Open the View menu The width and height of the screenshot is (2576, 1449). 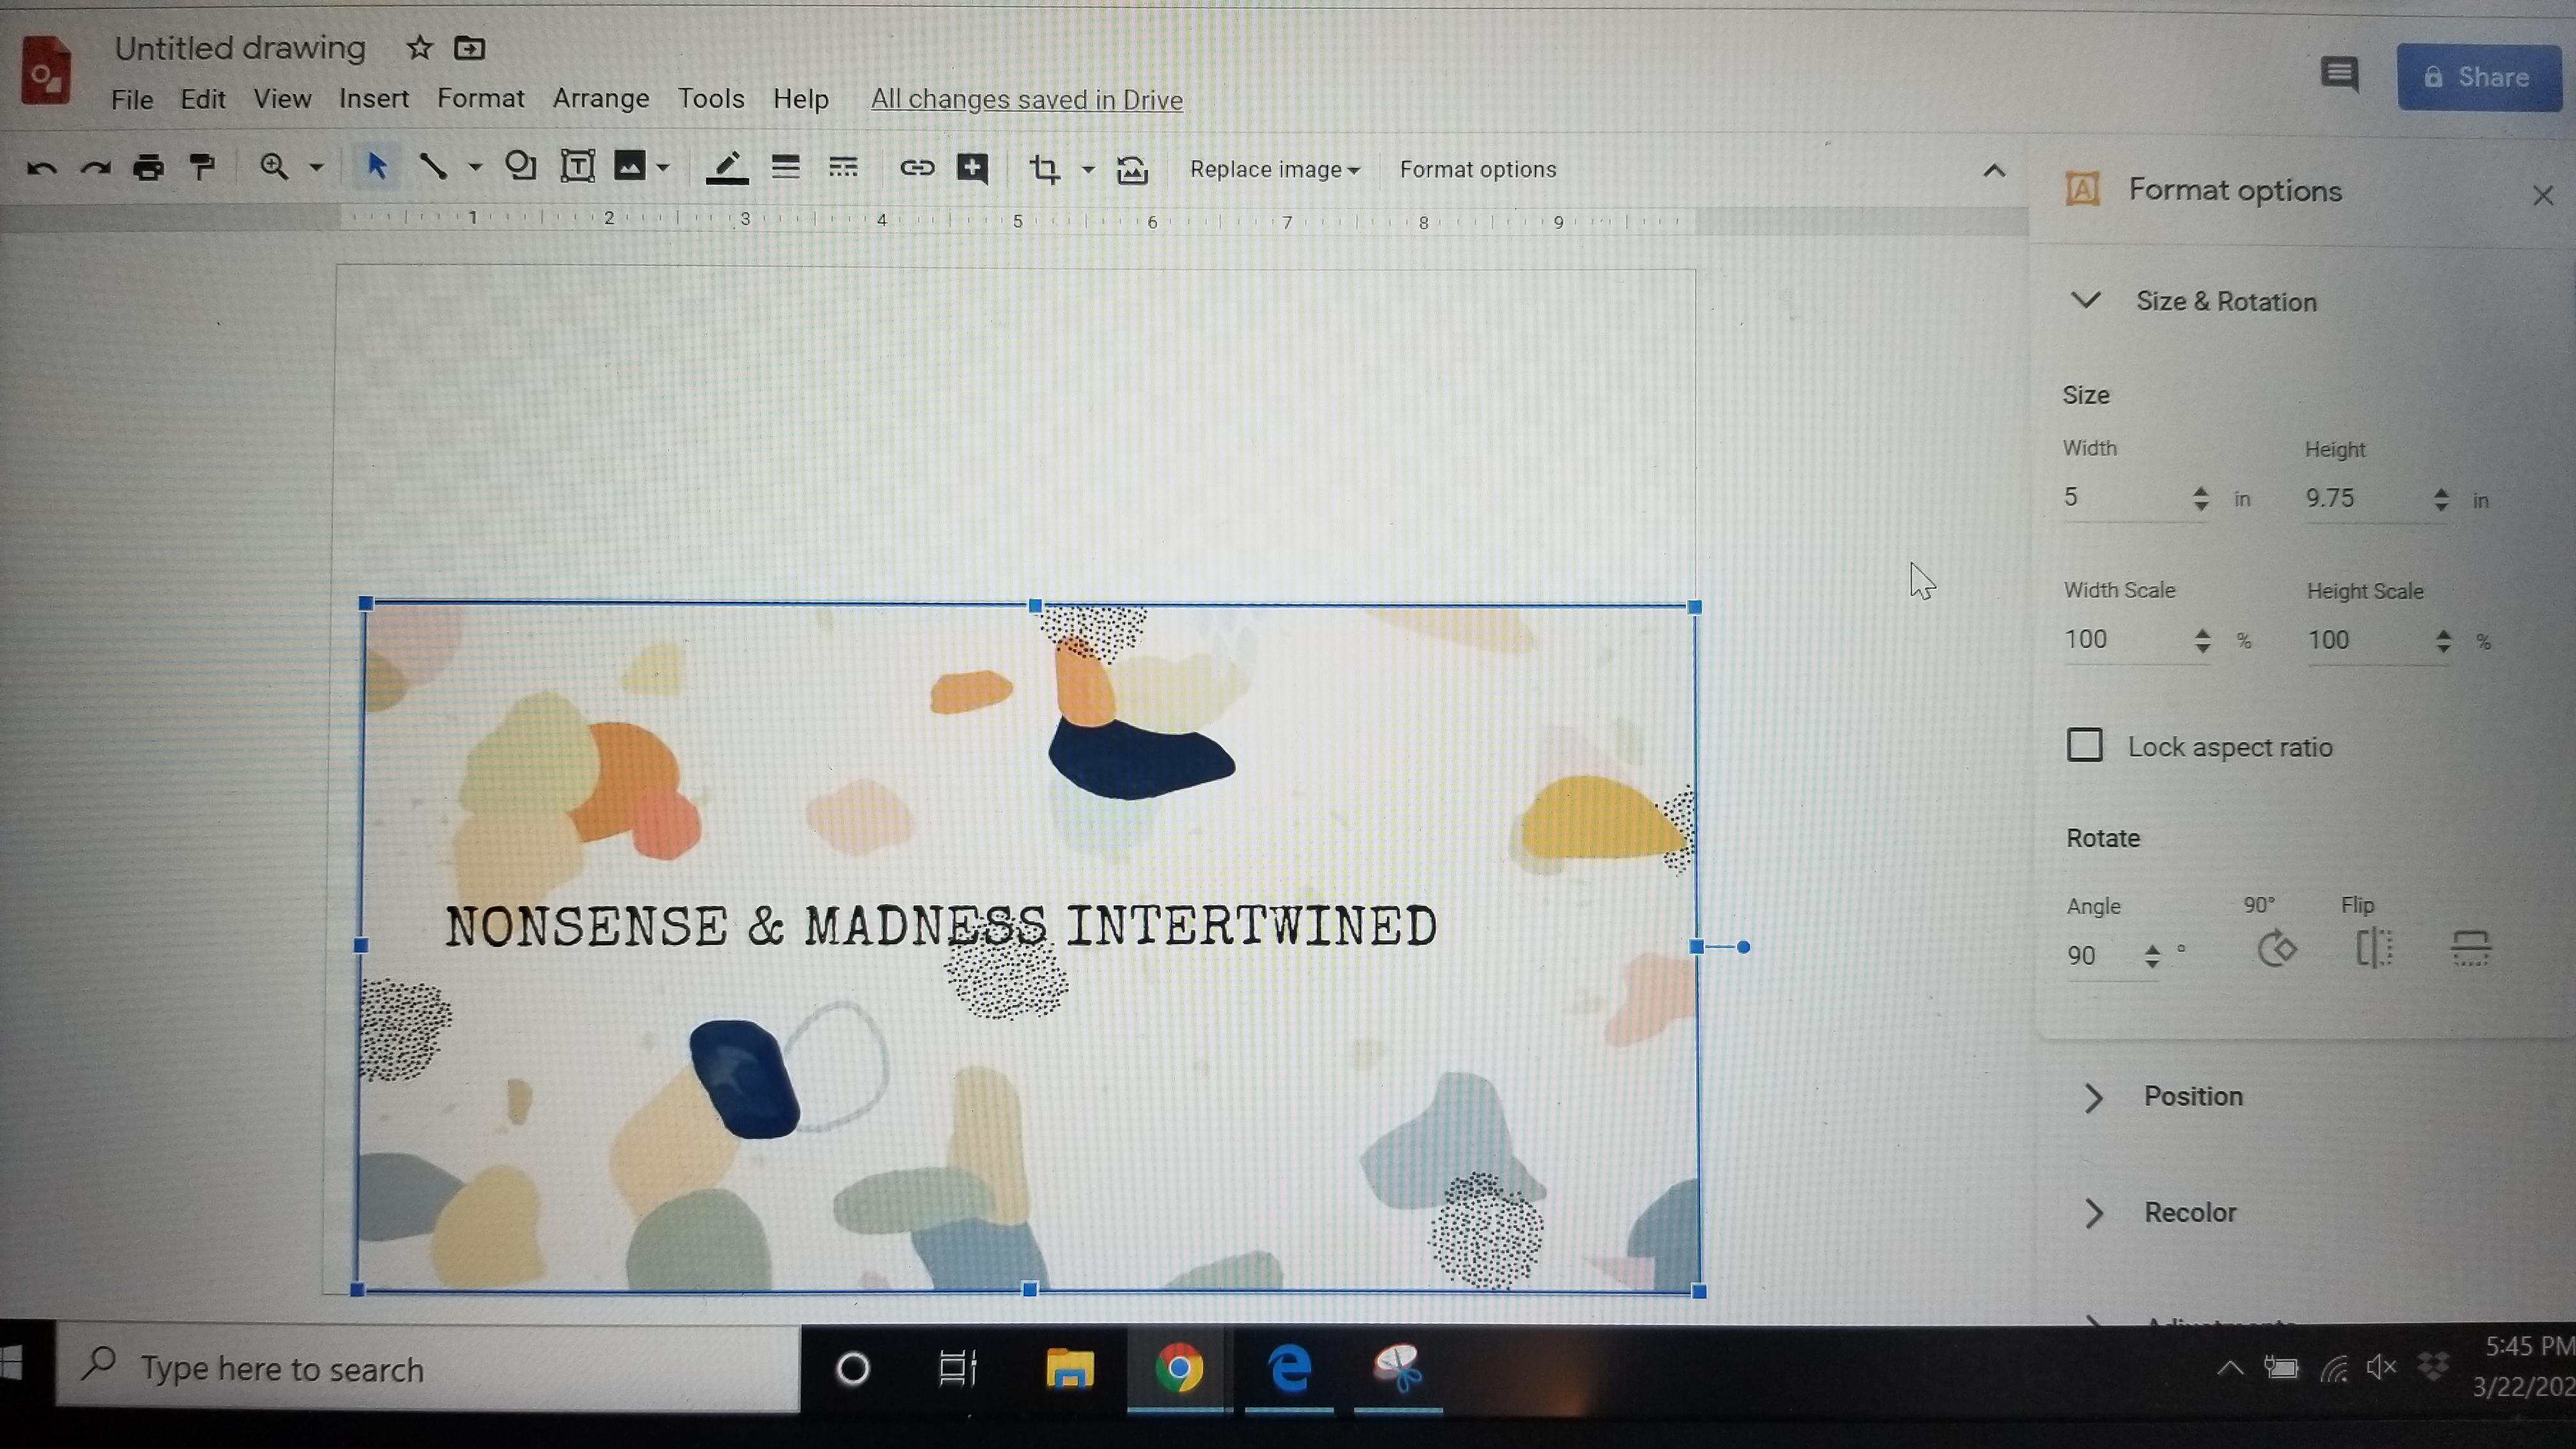[282, 99]
